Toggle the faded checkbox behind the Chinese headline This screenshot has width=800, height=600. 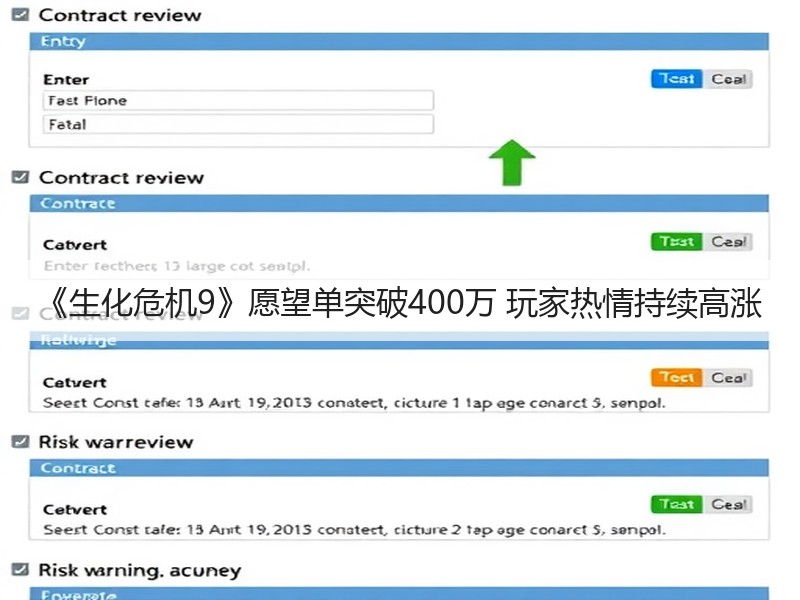point(20,313)
